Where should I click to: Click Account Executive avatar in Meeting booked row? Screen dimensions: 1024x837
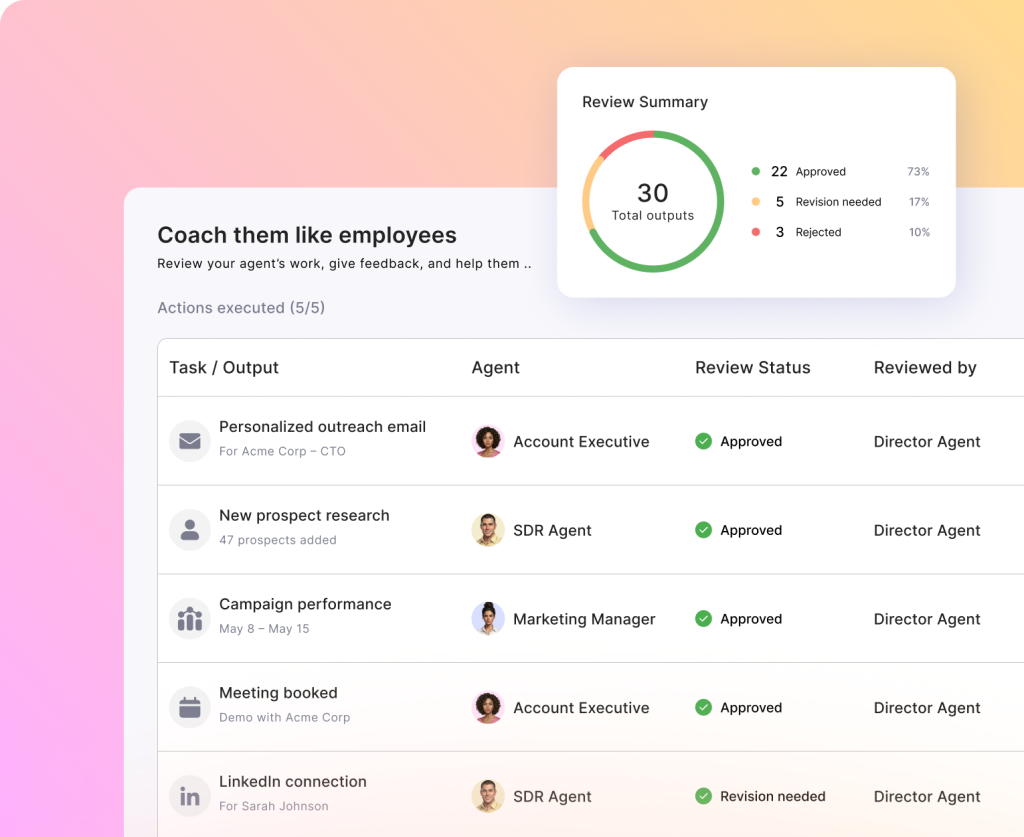click(488, 708)
